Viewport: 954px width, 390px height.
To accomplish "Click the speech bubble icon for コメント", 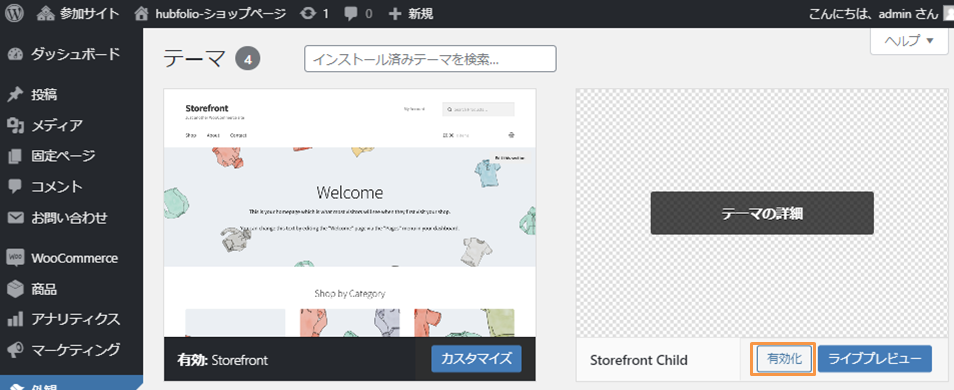I will (15, 187).
